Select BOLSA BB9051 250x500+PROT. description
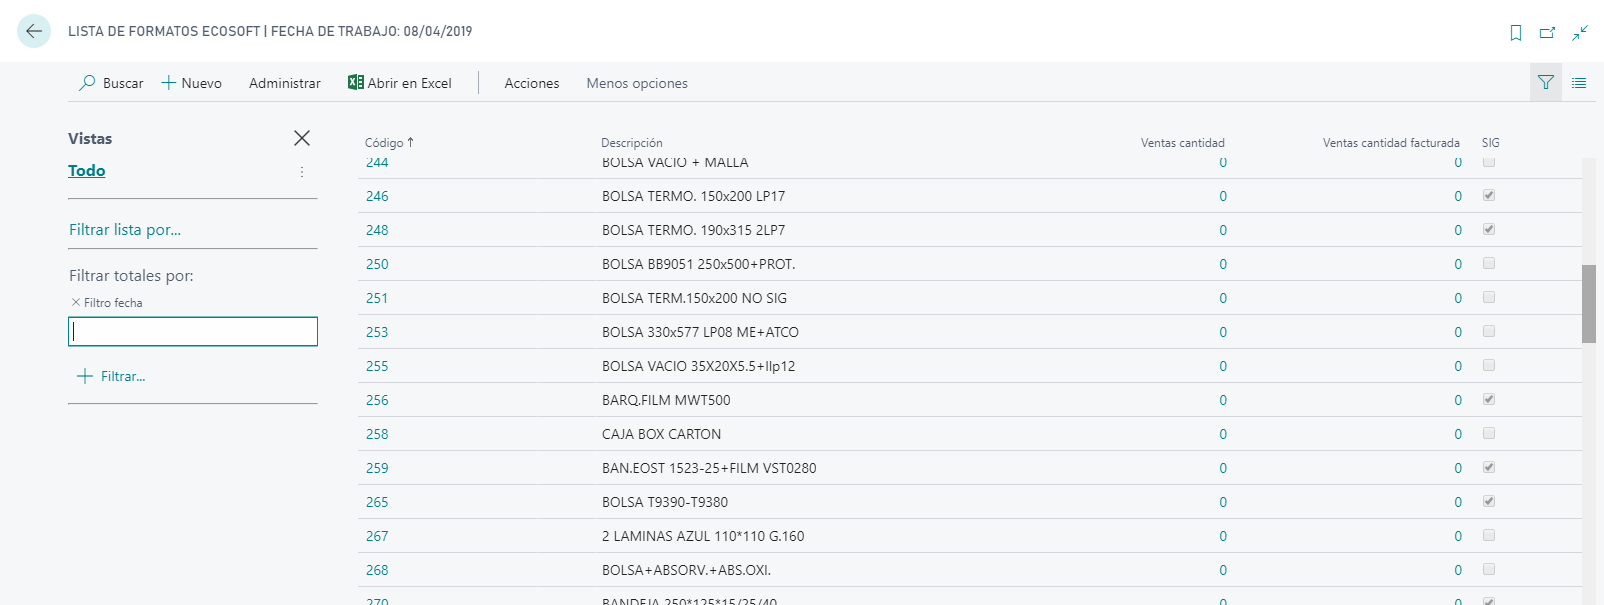The width and height of the screenshot is (1604, 605). point(698,264)
